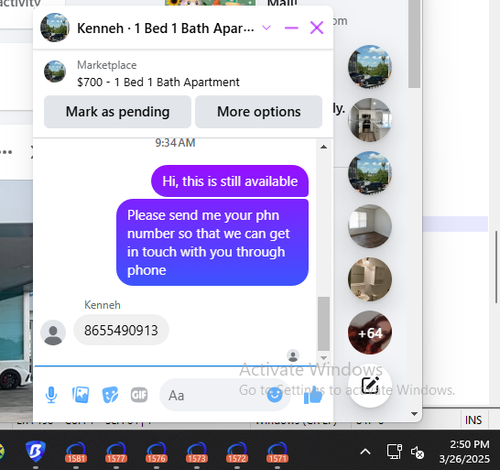Select the 'Please send me your phn number' message
Viewport: 500px width, 470px height.
point(212,242)
